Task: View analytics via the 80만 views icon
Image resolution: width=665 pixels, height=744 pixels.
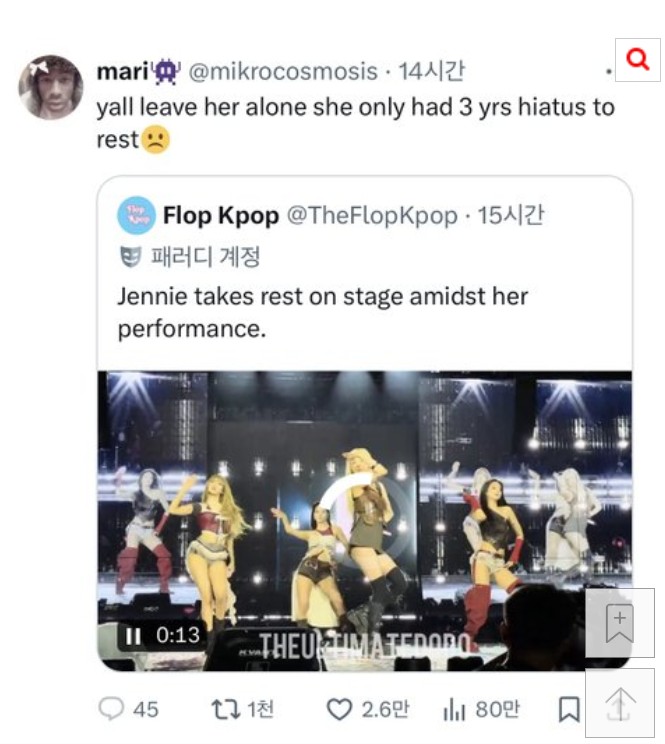Action: click(x=454, y=710)
